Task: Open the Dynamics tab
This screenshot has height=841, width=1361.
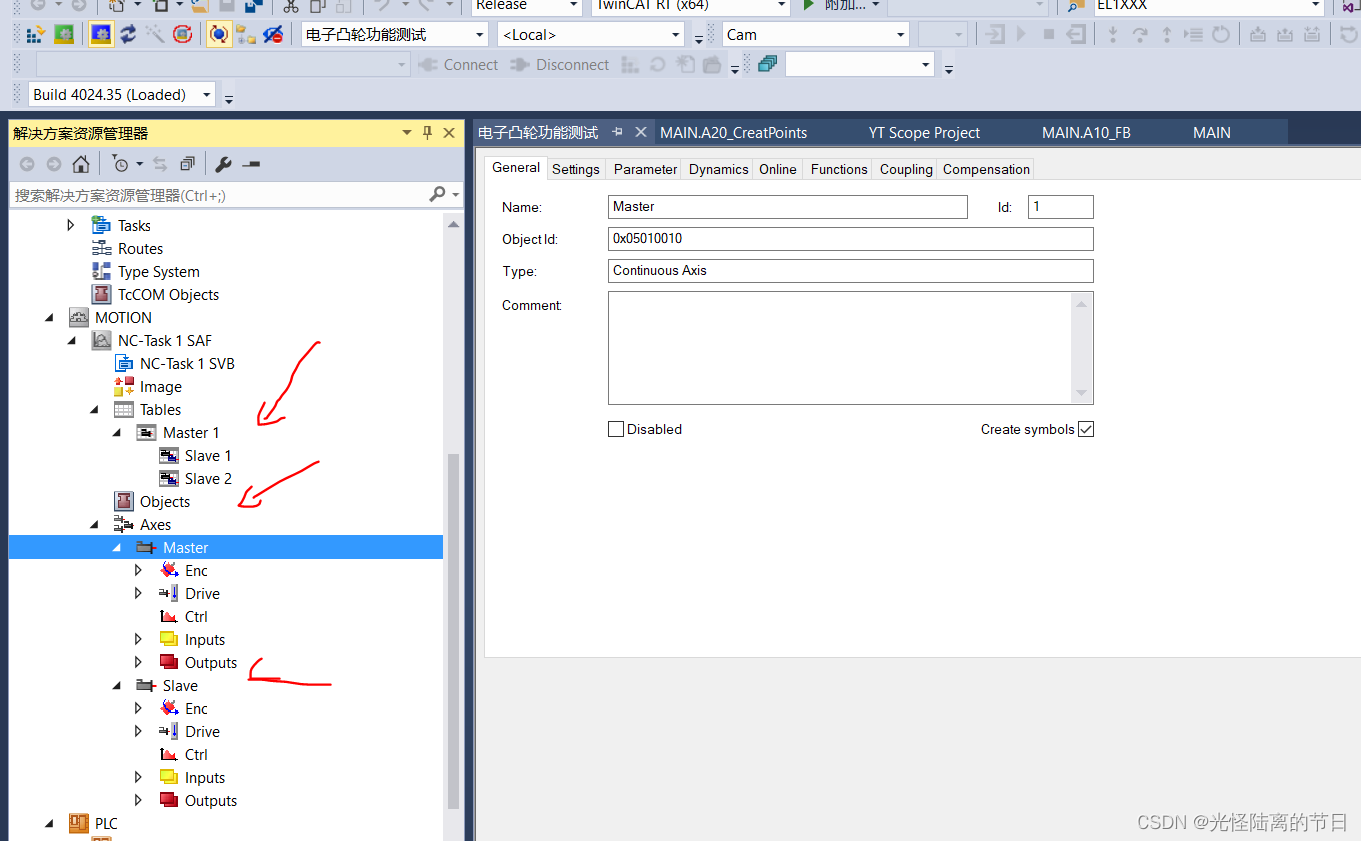Action: 718,169
